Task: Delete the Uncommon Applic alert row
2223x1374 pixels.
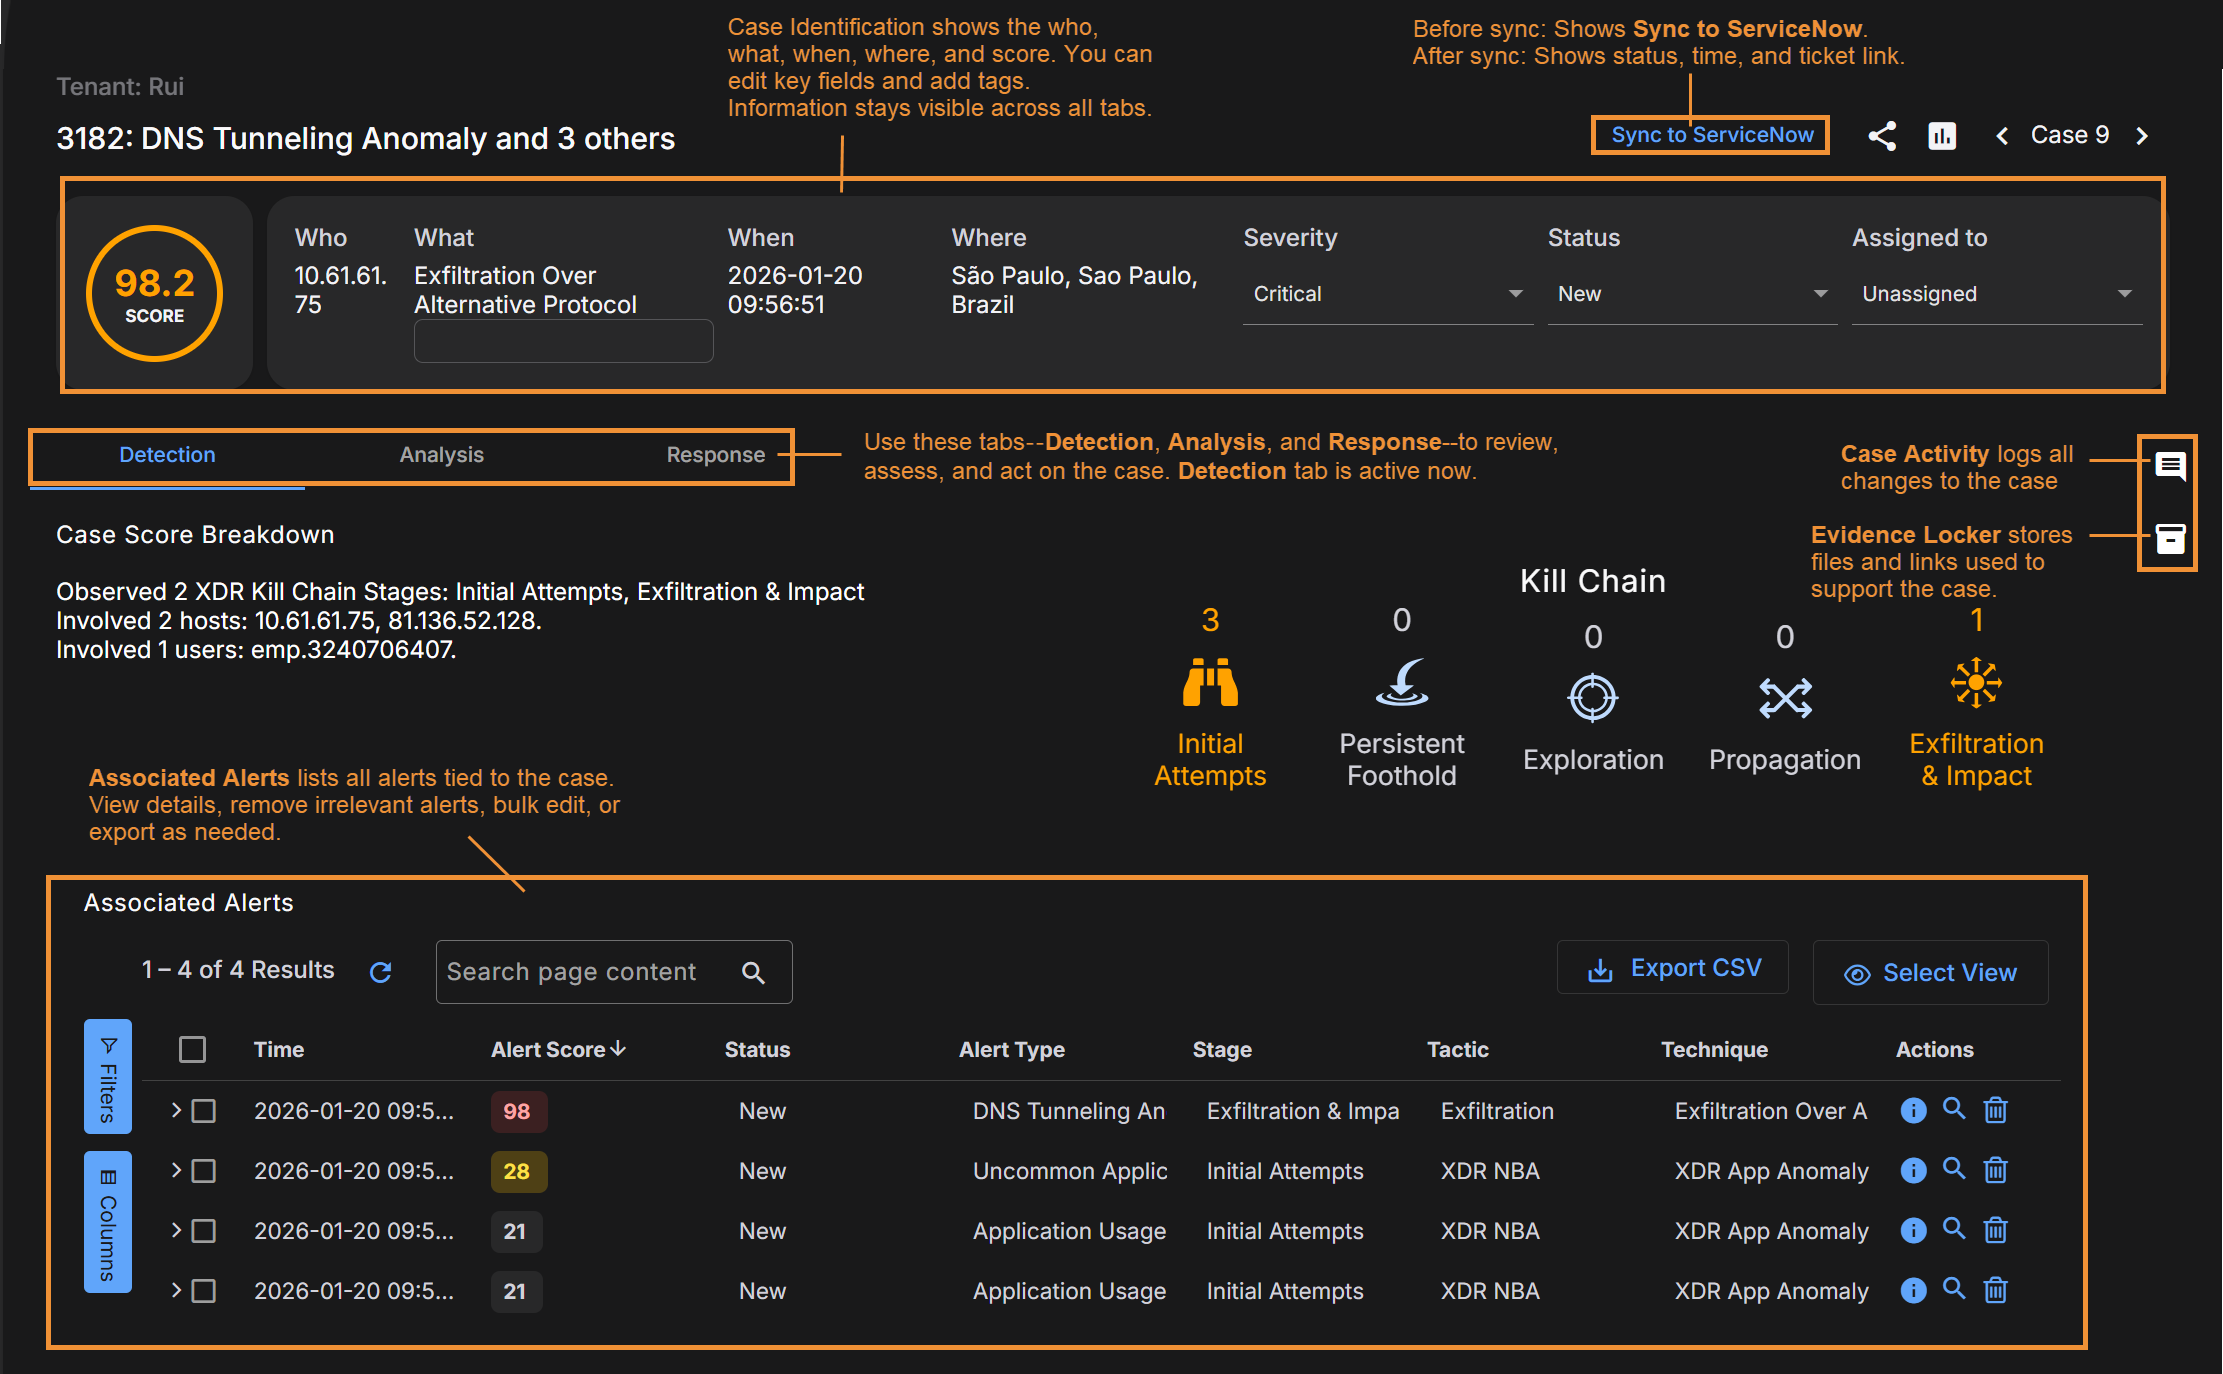Action: (1995, 1171)
